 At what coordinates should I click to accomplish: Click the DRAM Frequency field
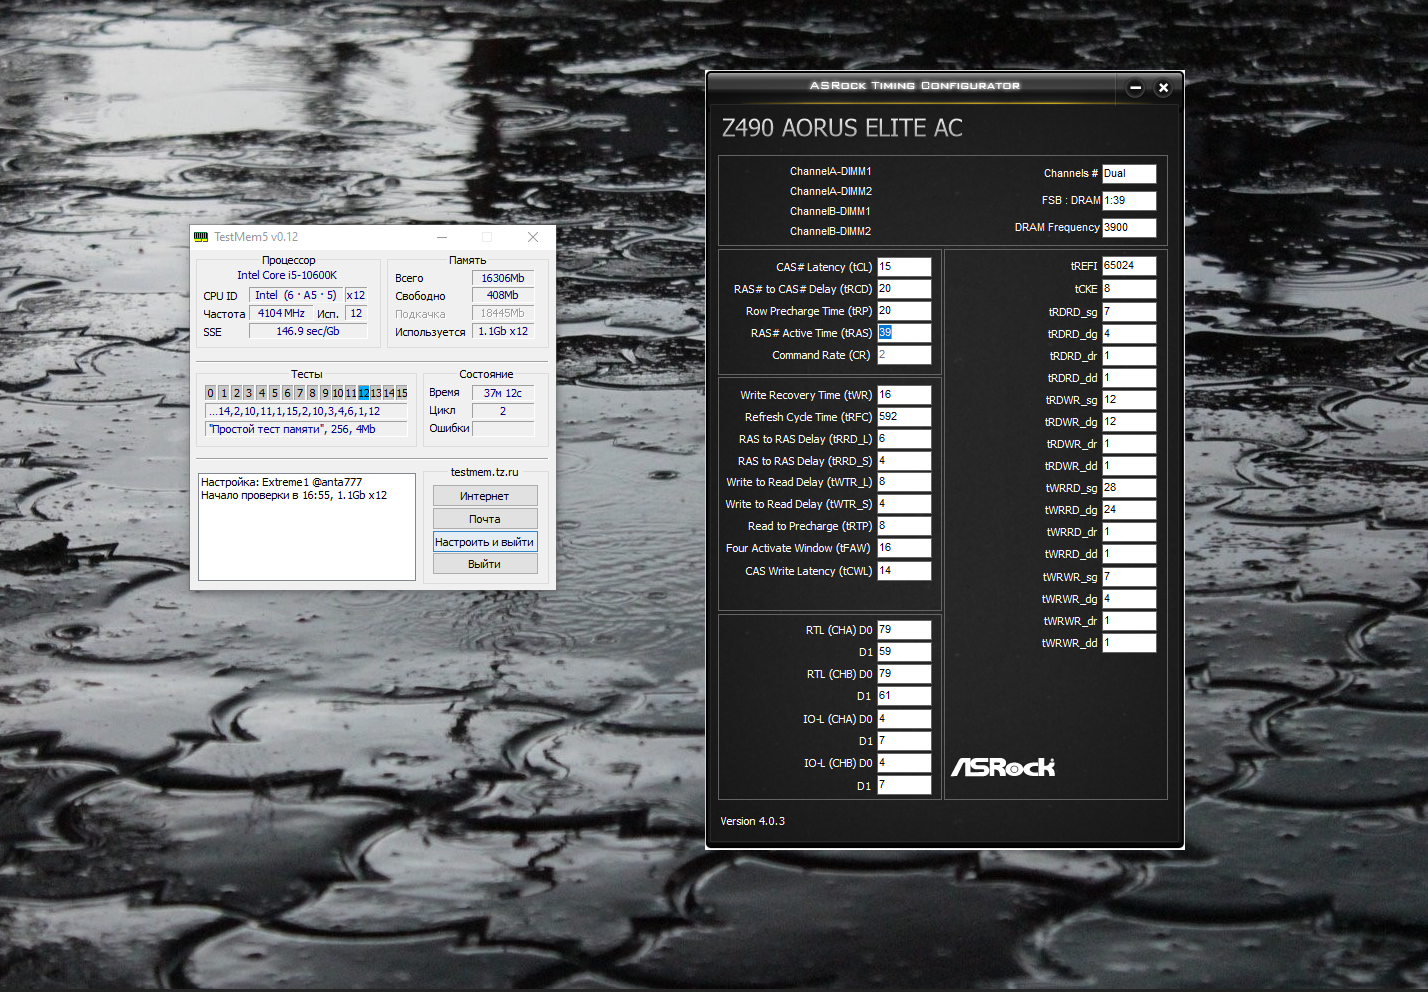(1129, 228)
